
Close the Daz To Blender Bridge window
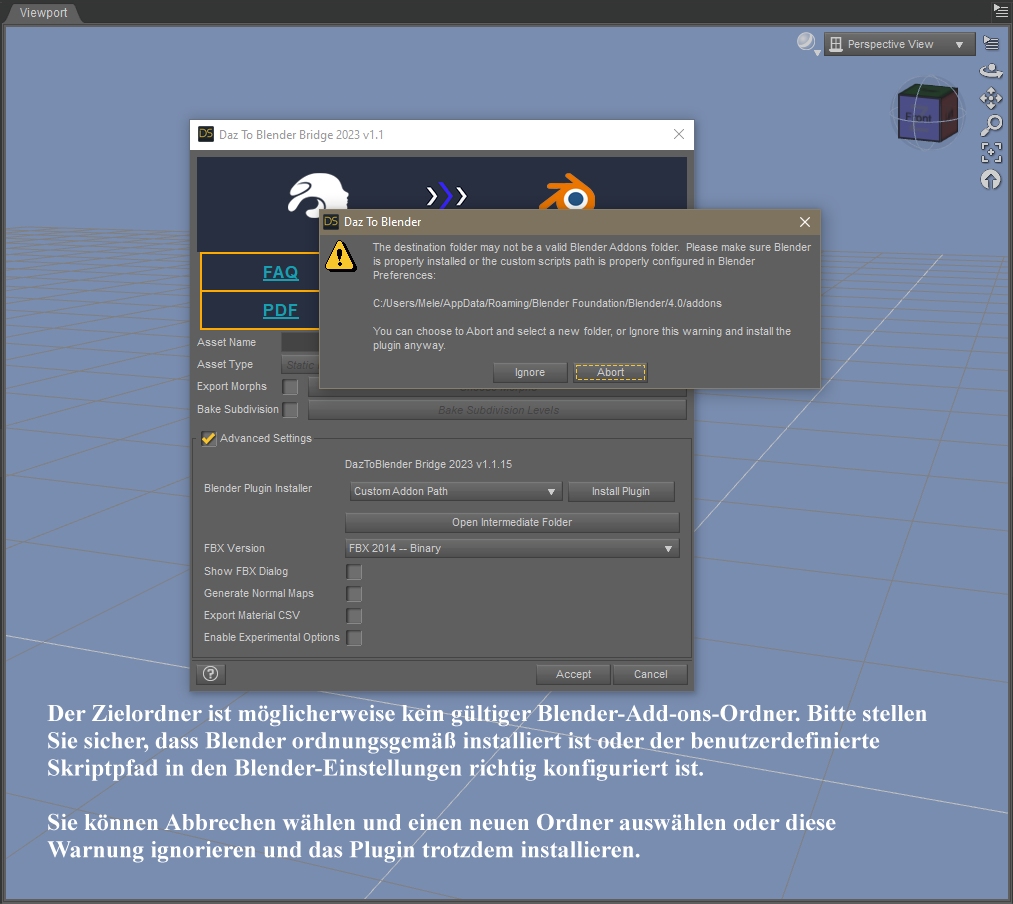[678, 134]
